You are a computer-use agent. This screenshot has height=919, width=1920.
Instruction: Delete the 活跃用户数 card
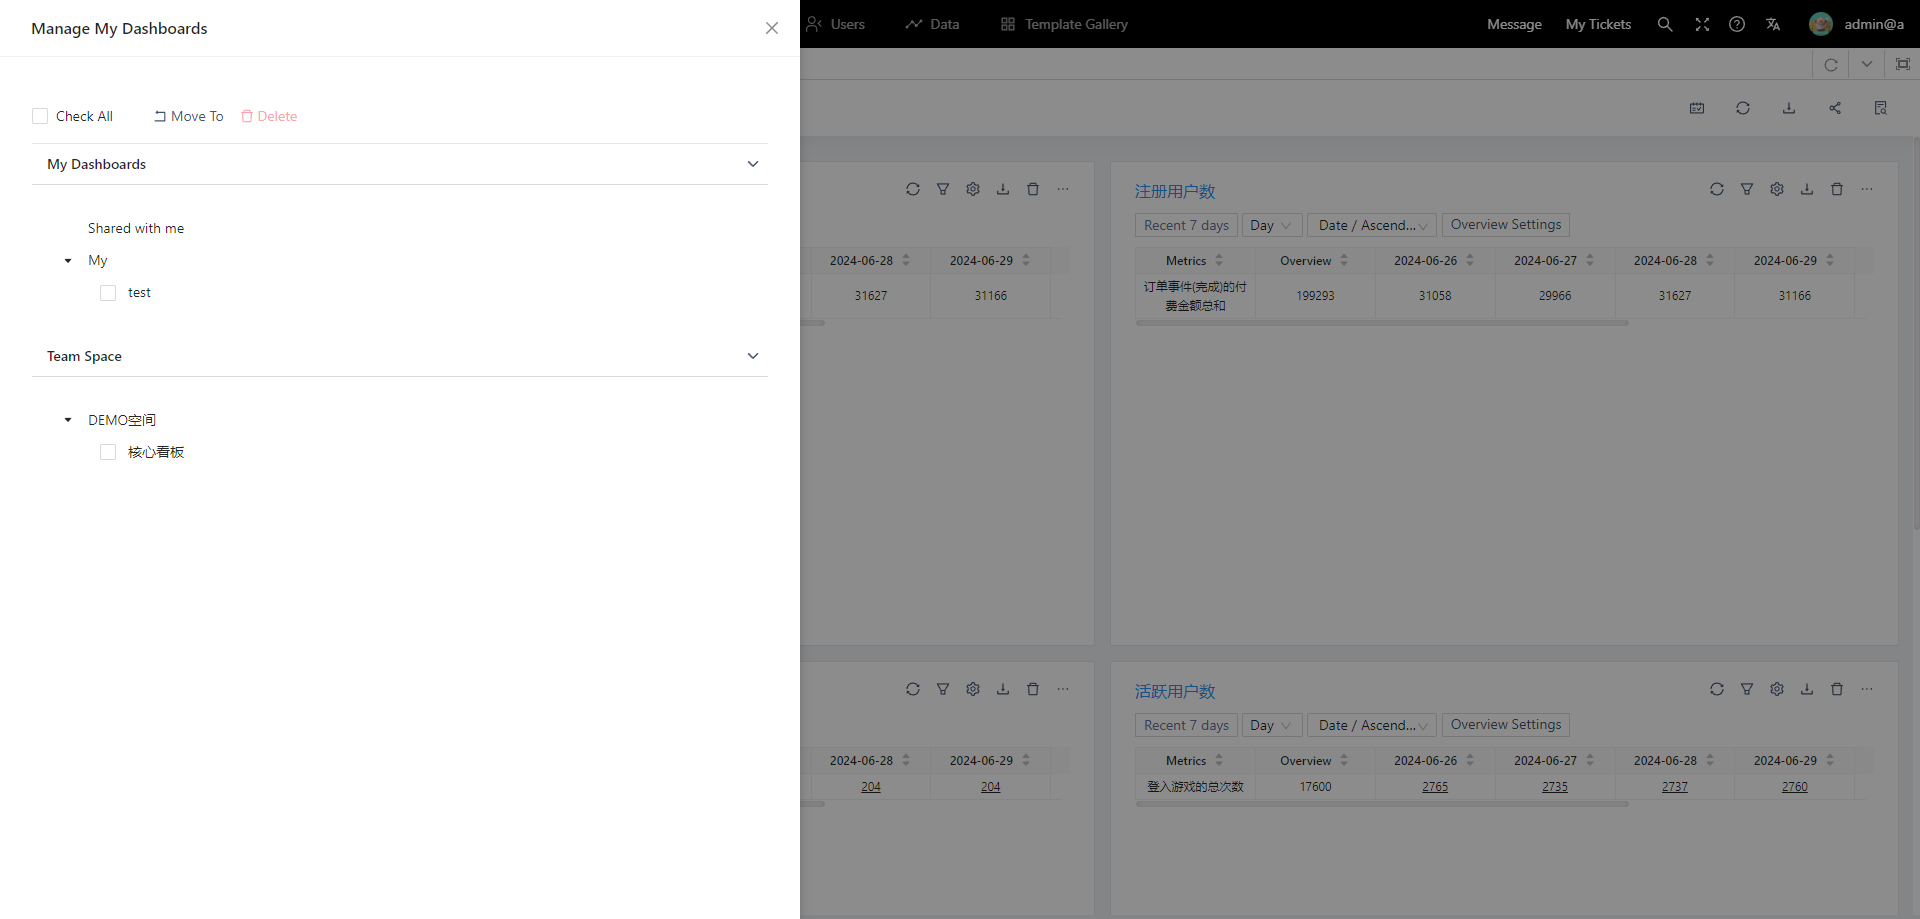(1837, 689)
